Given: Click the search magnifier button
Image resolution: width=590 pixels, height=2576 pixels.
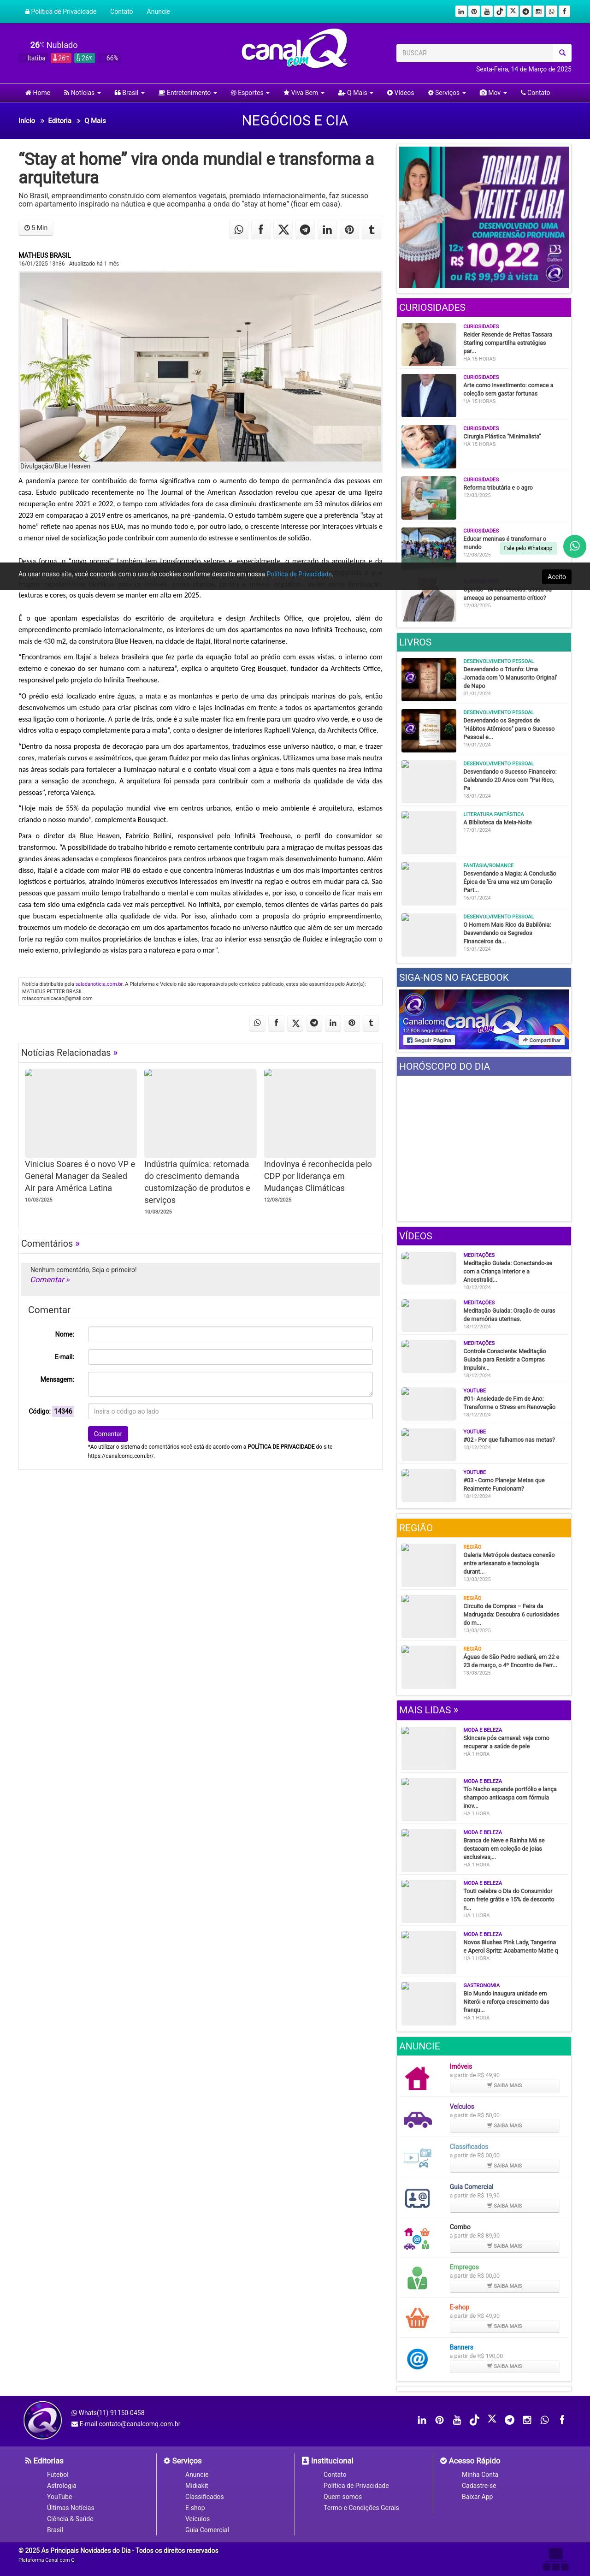Looking at the screenshot, I should 563,53.
